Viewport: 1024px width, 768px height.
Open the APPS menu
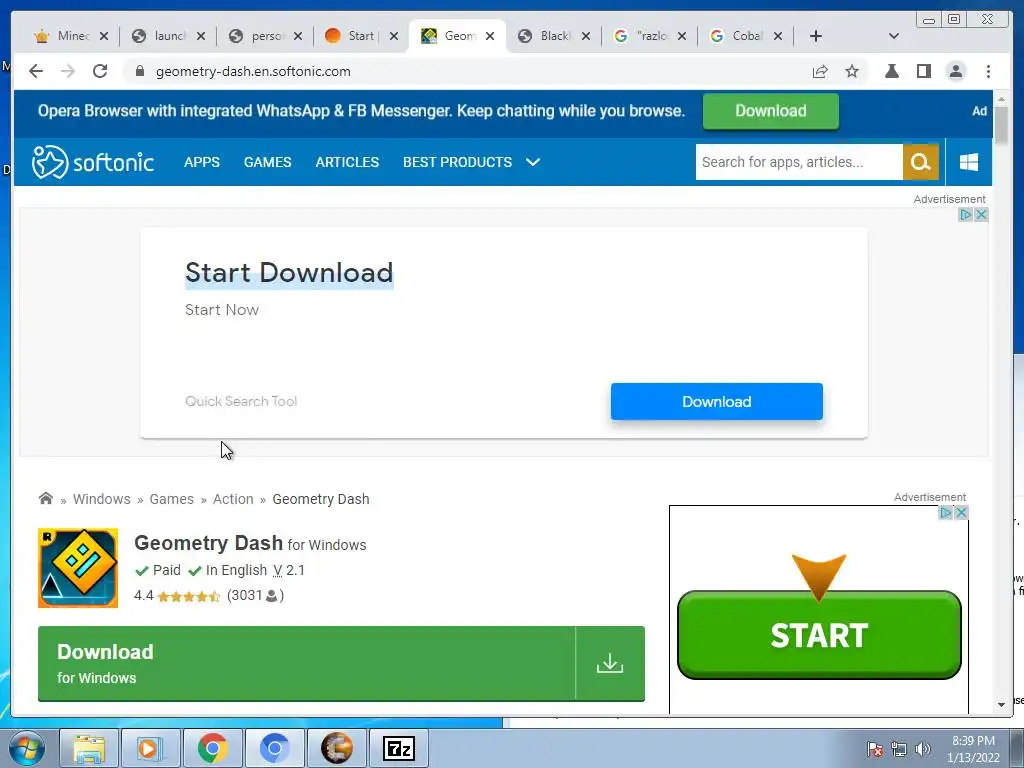(x=202, y=162)
